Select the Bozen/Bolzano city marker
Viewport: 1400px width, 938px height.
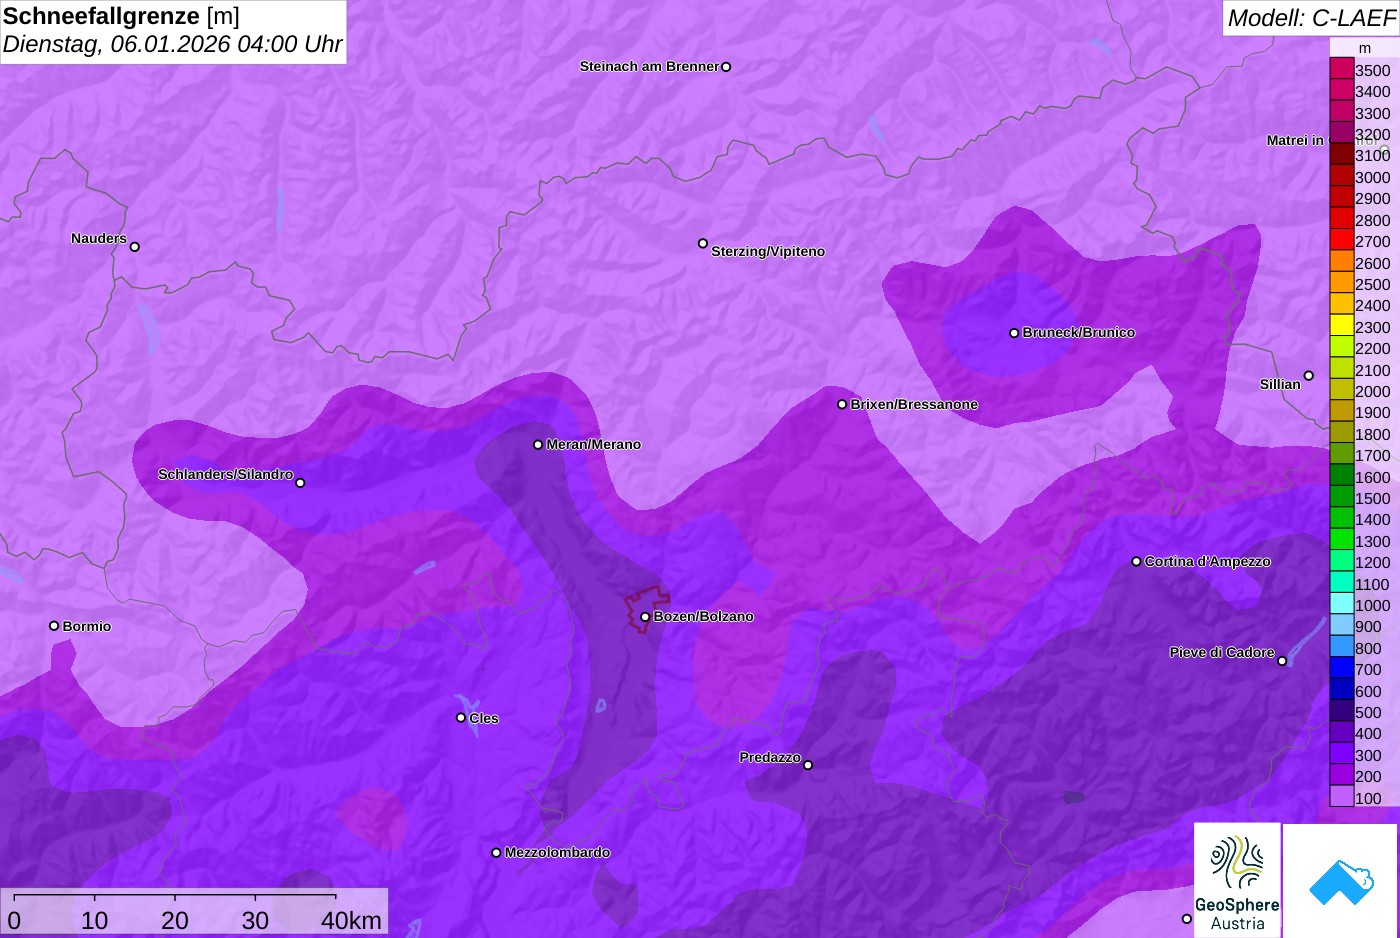645,617
